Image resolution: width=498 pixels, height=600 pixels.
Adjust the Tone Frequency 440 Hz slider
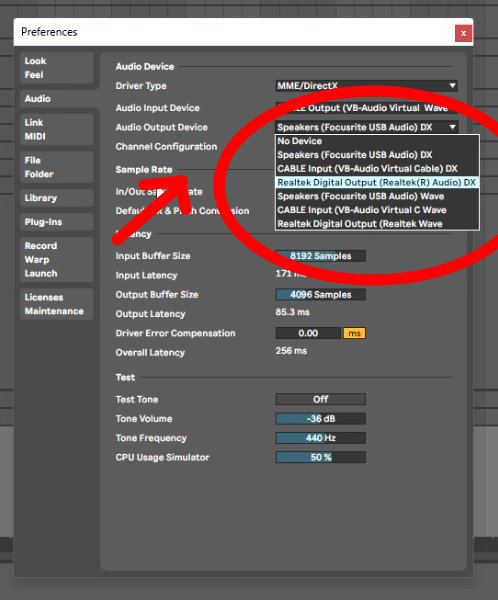[x=320, y=438]
